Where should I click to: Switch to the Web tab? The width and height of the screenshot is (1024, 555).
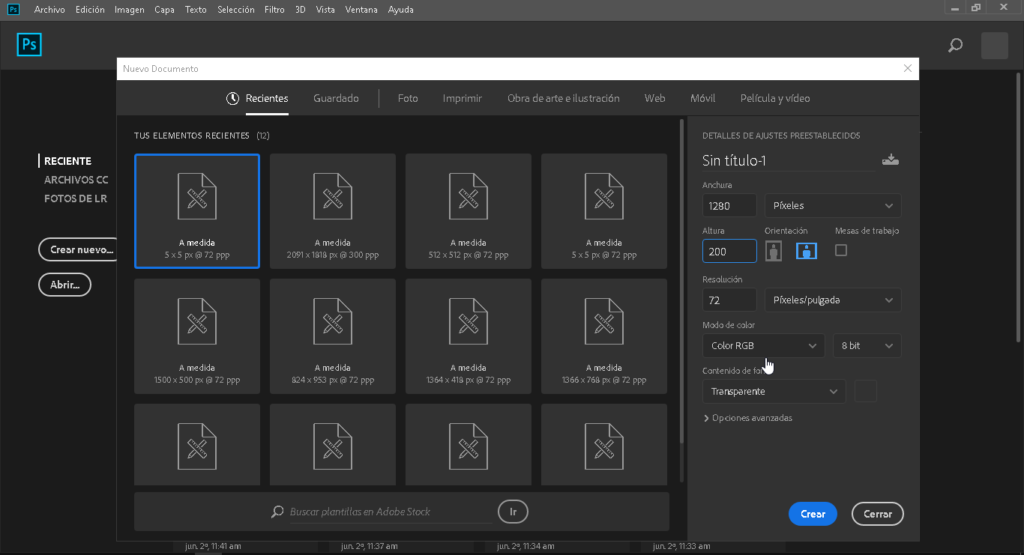[x=654, y=99]
